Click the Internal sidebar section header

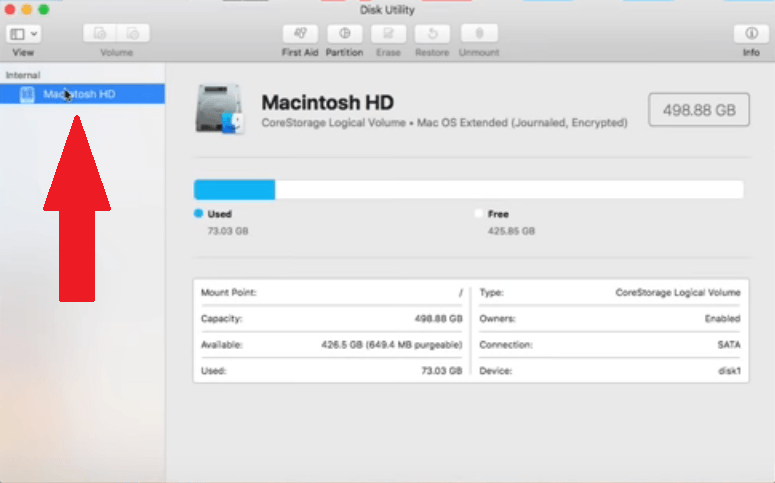pyautogui.click(x=23, y=75)
